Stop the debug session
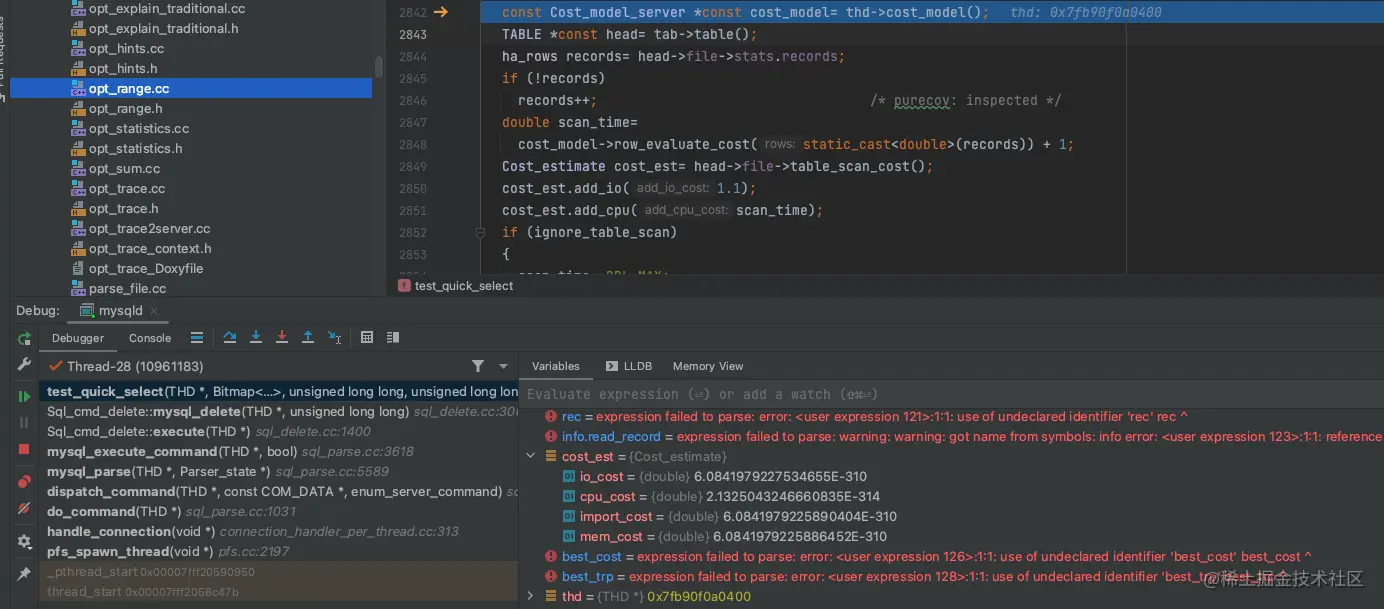 pyautogui.click(x=24, y=449)
